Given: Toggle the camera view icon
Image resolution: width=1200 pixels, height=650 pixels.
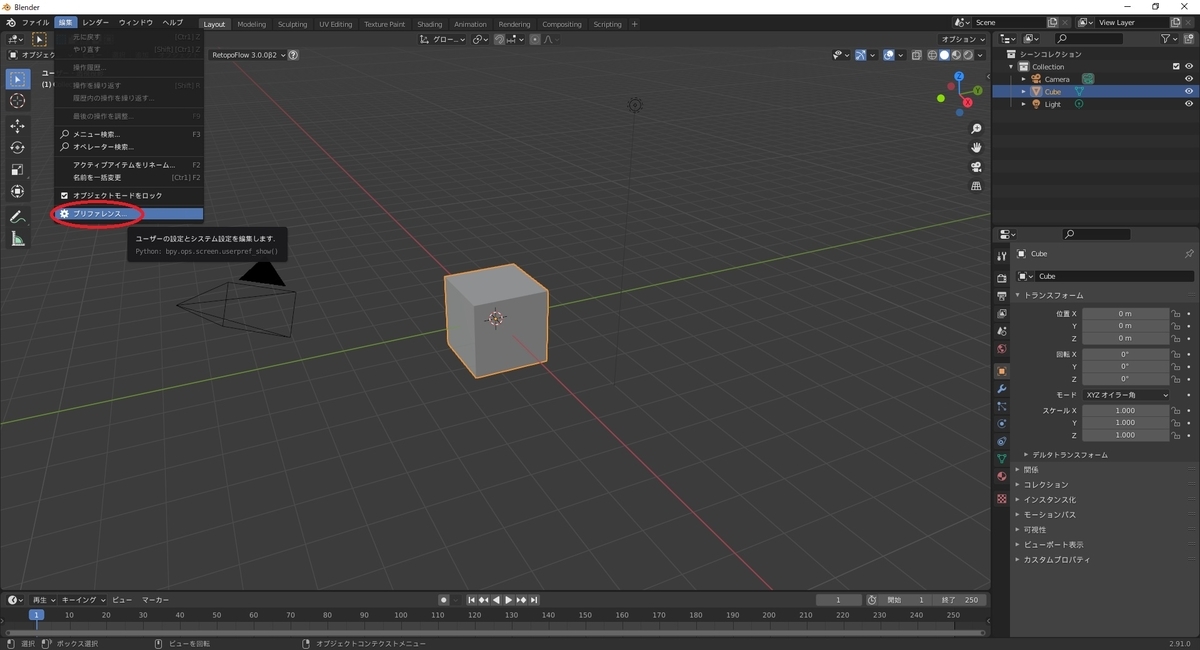Looking at the screenshot, I should coord(977,167).
